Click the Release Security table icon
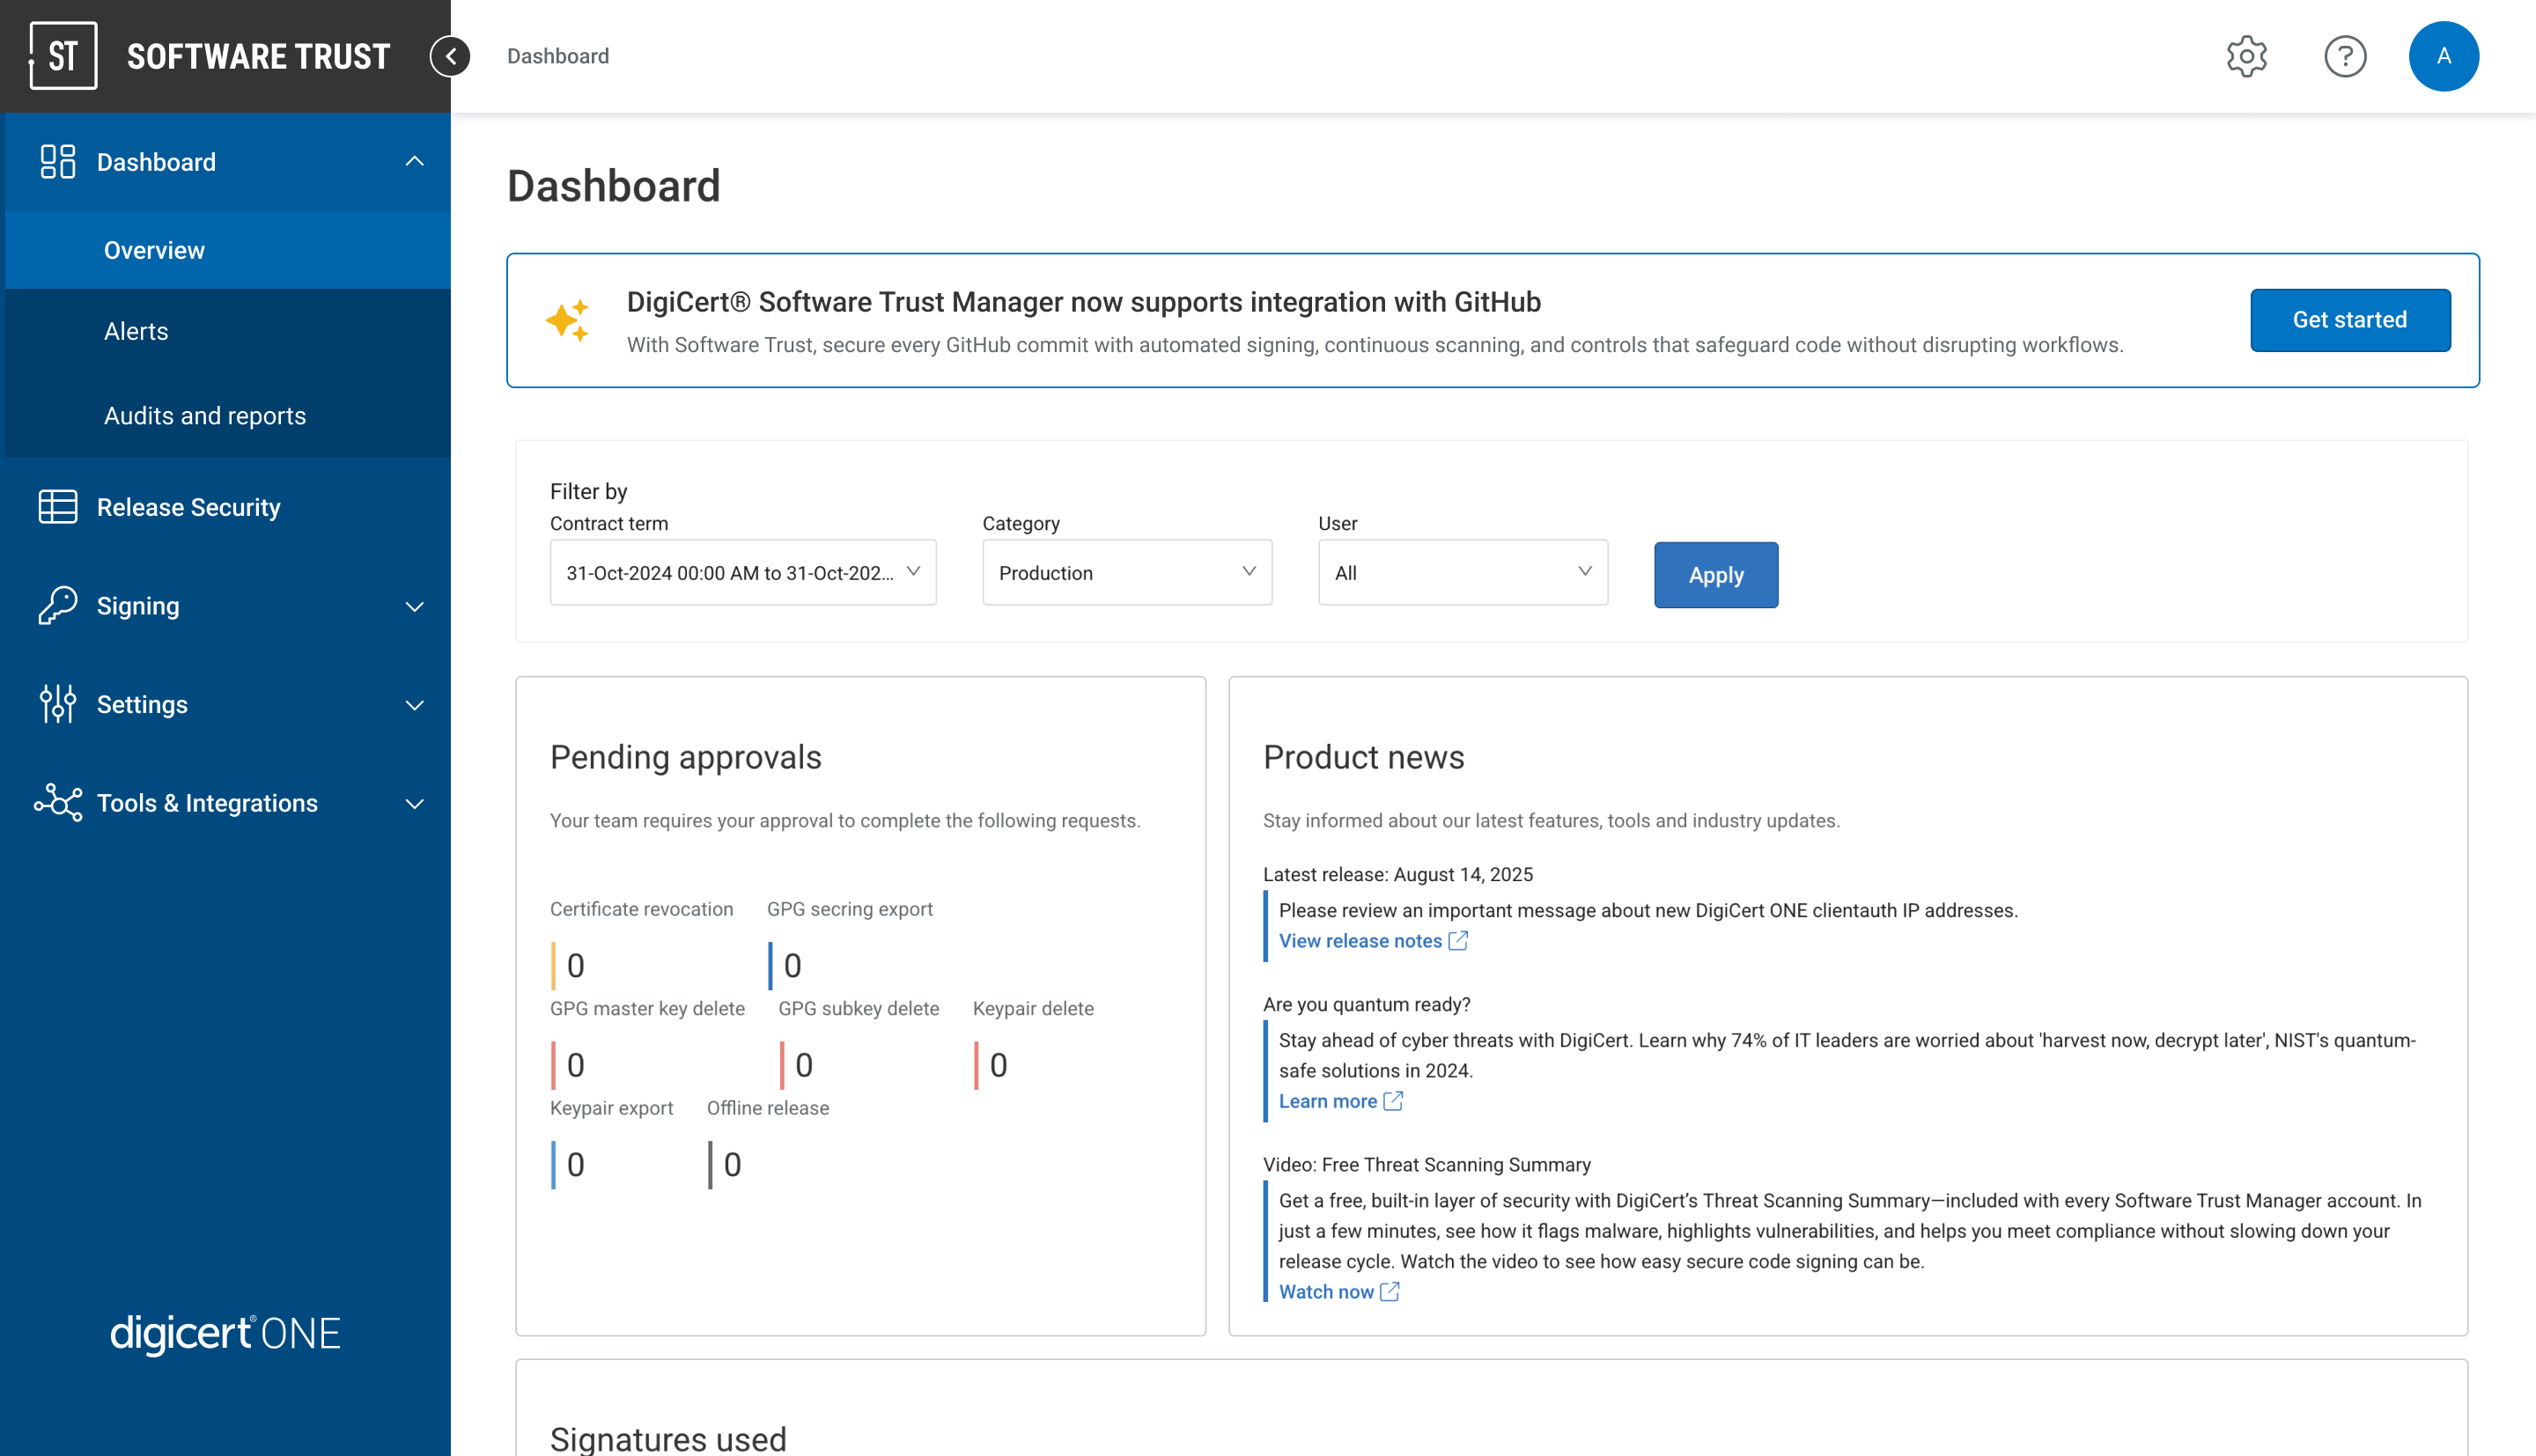Viewport: 2536px width, 1456px height. tap(58, 507)
